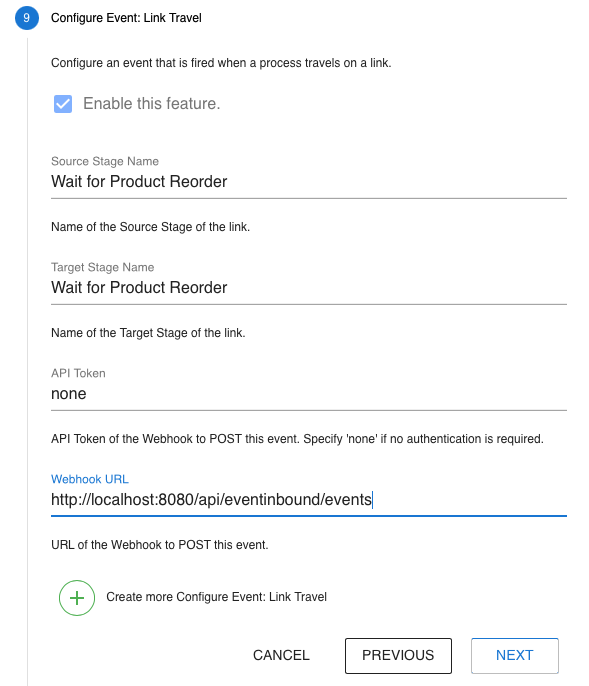Click the Target Stage Name label
The image size is (589, 686).
point(103,267)
